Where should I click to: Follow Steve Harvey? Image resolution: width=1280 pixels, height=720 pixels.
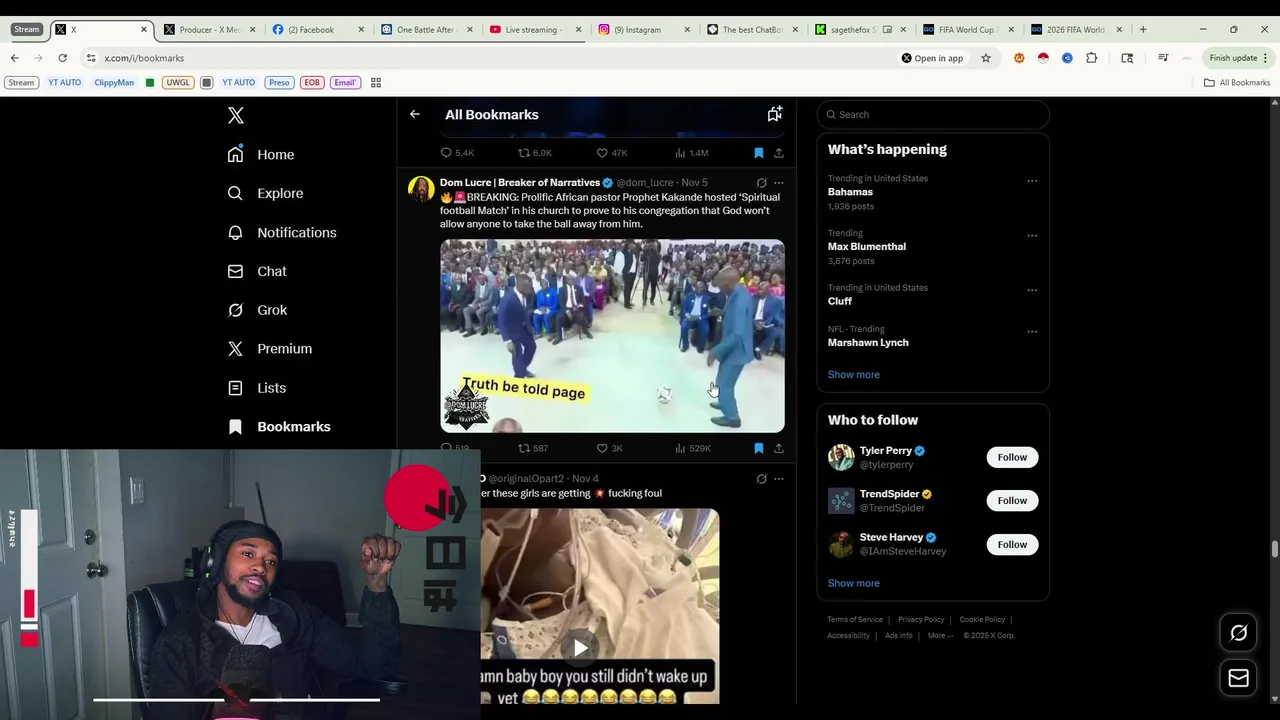coord(1012,544)
